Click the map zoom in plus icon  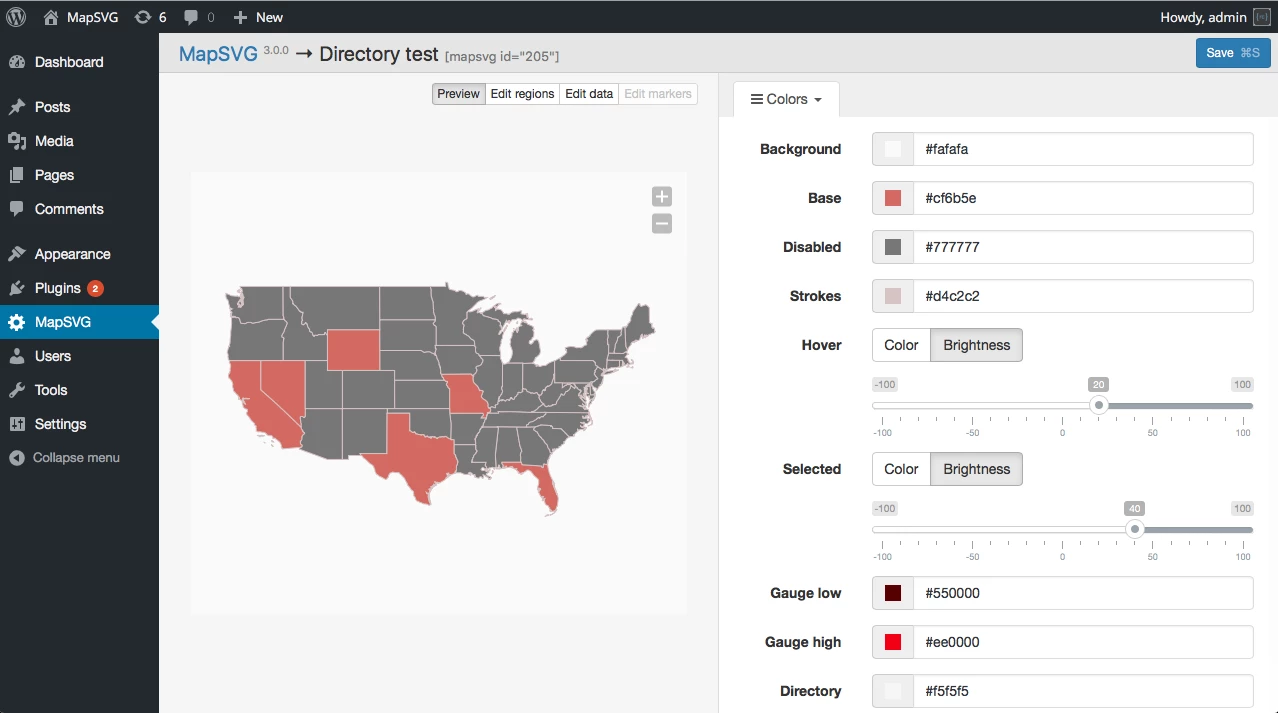pyautogui.click(x=661, y=196)
